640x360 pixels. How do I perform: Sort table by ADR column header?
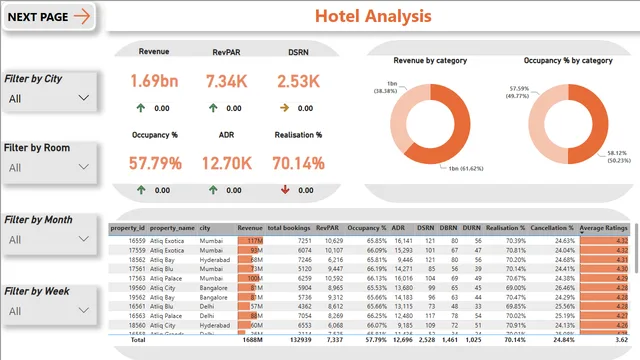(x=398, y=228)
